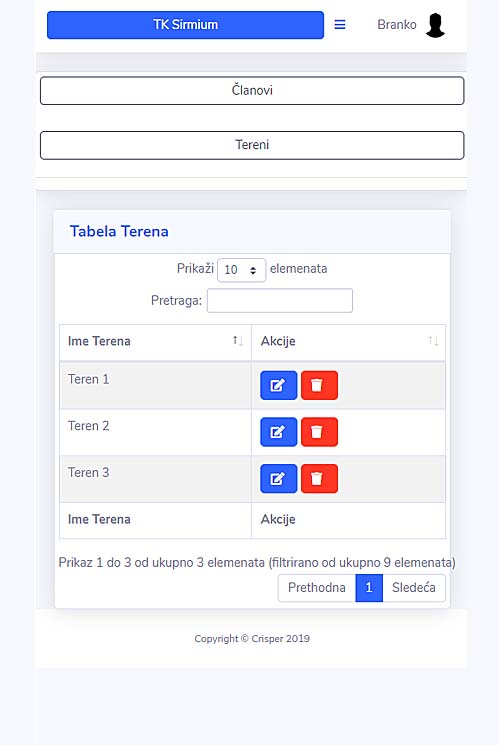Open the Tereni section

click(x=252, y=145)
